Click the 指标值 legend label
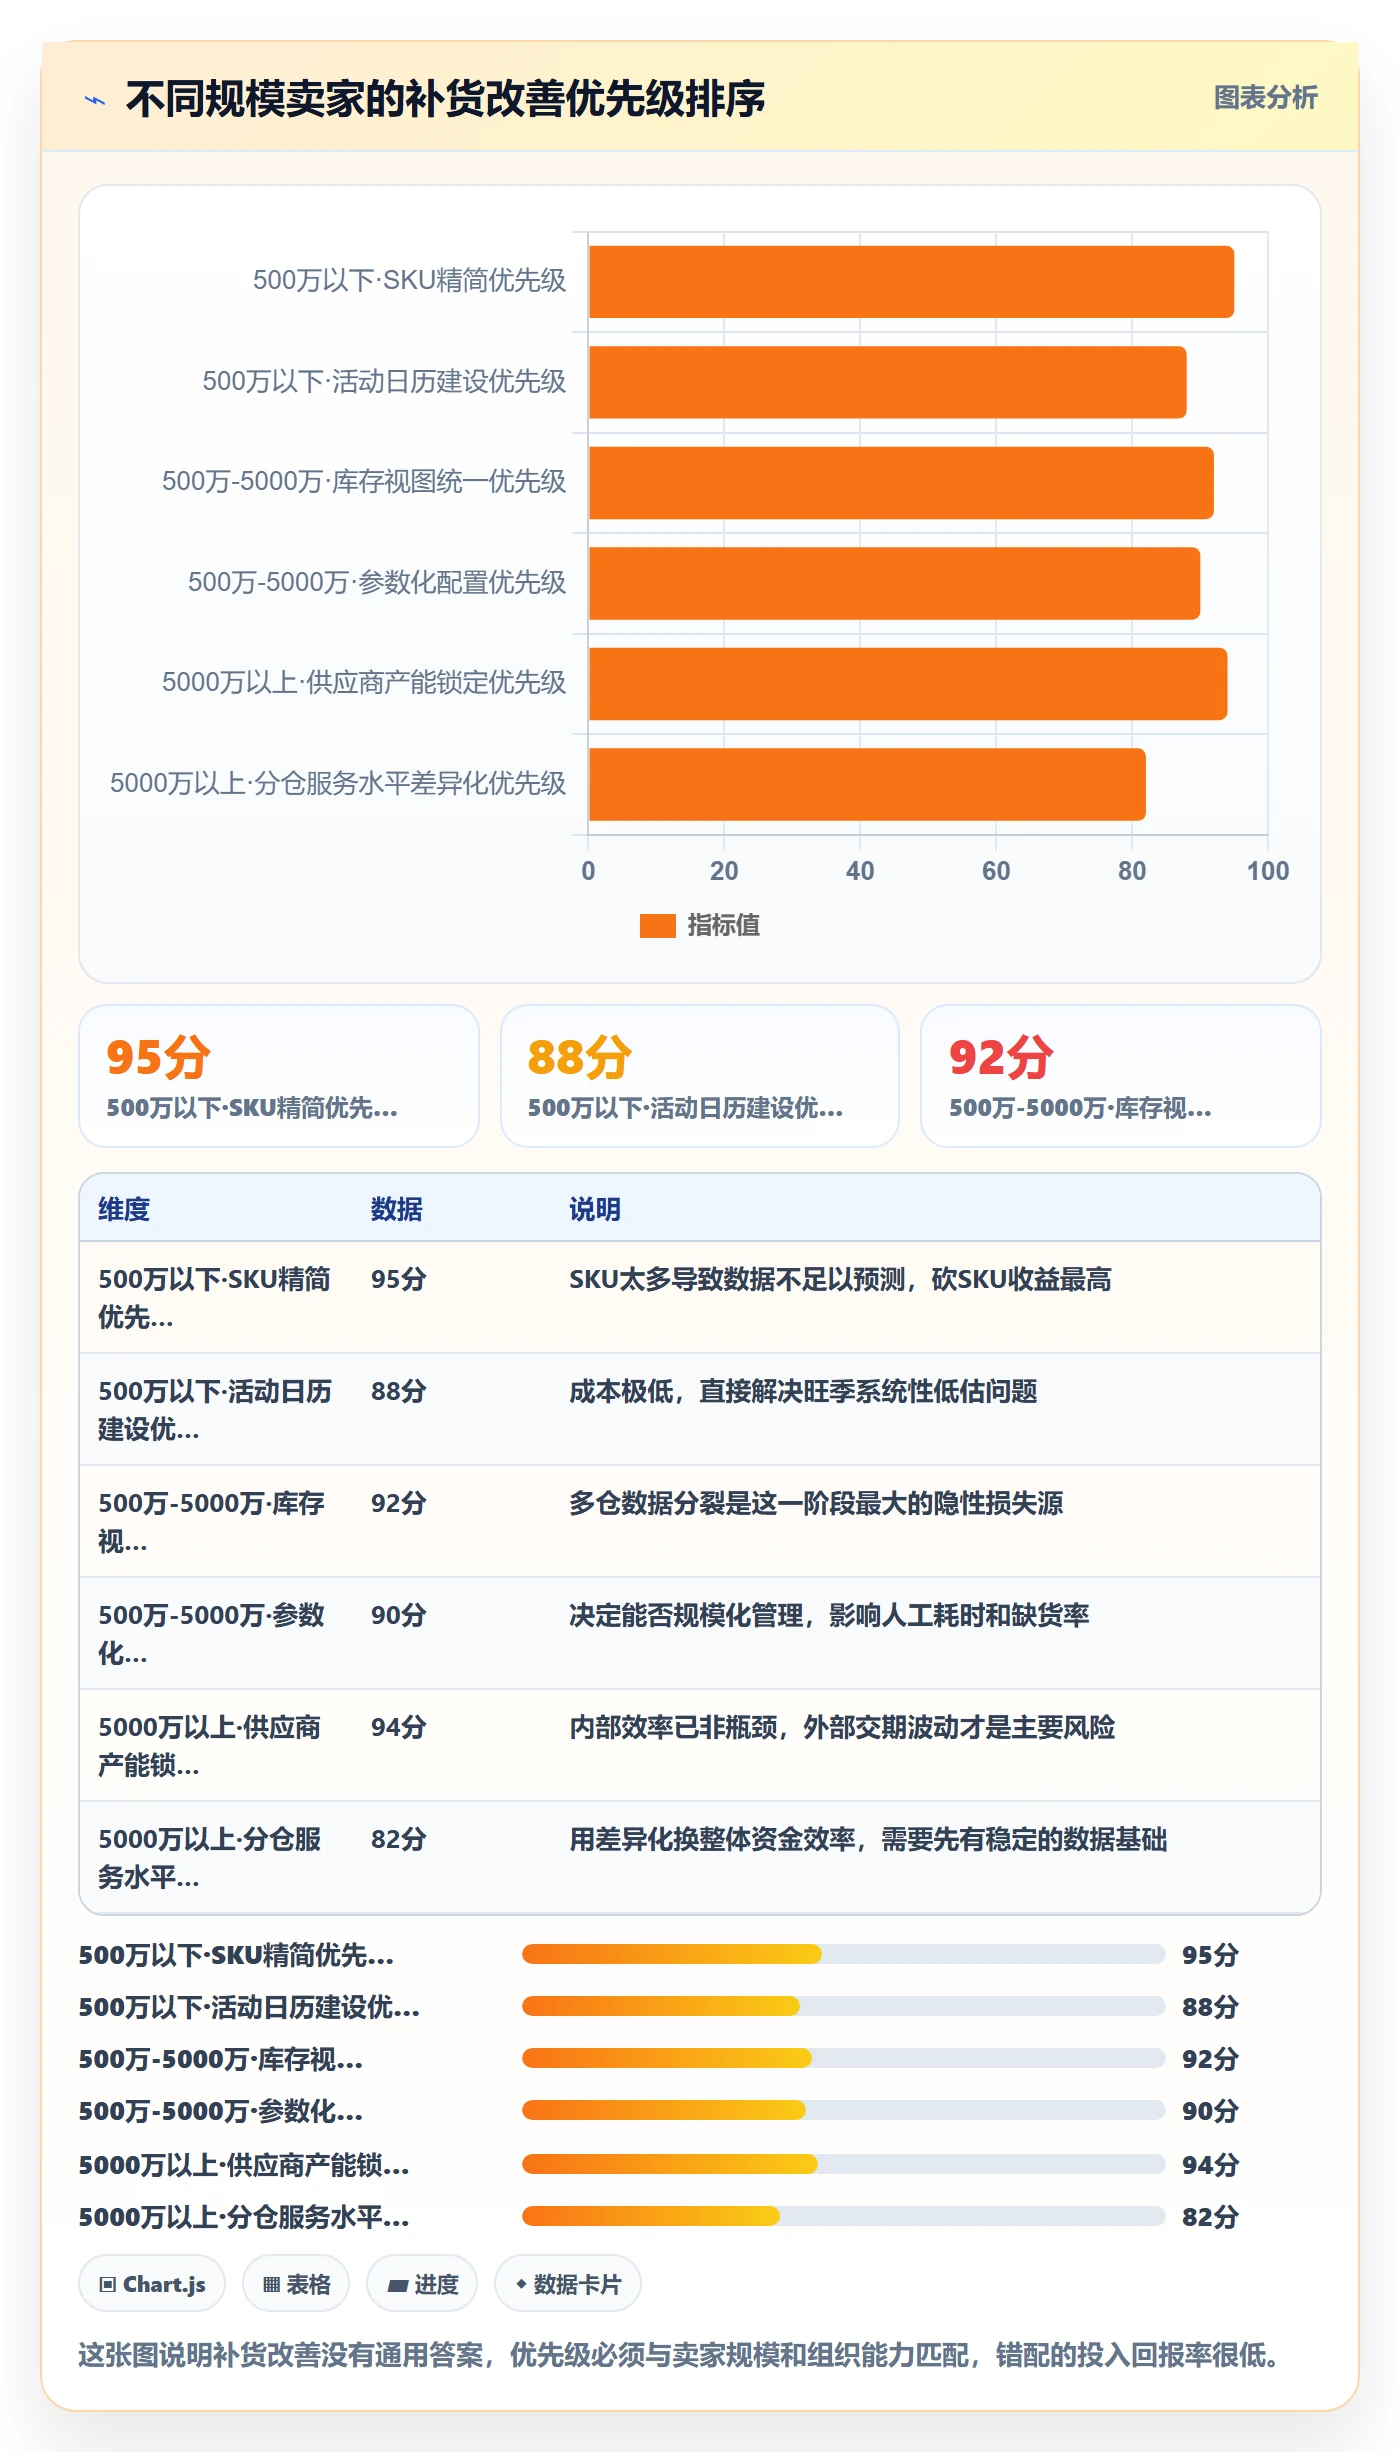Image resolution: width=1400 pixels, height=2452 pixels. coord(723,925)
